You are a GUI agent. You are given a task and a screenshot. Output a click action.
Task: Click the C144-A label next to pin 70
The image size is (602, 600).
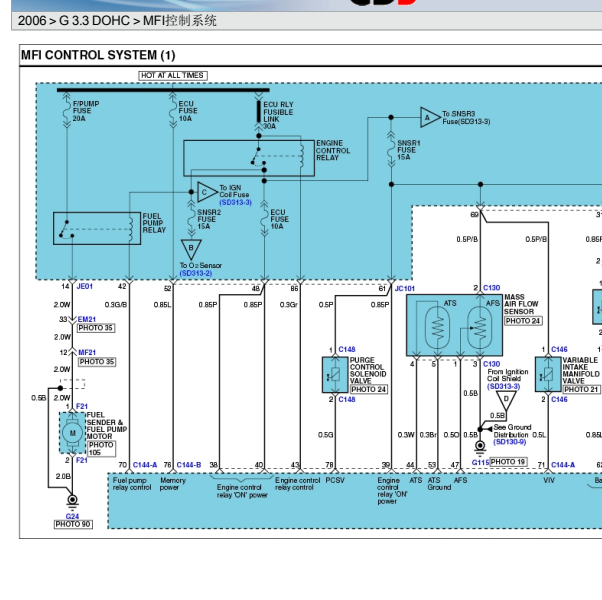point(145,465)
